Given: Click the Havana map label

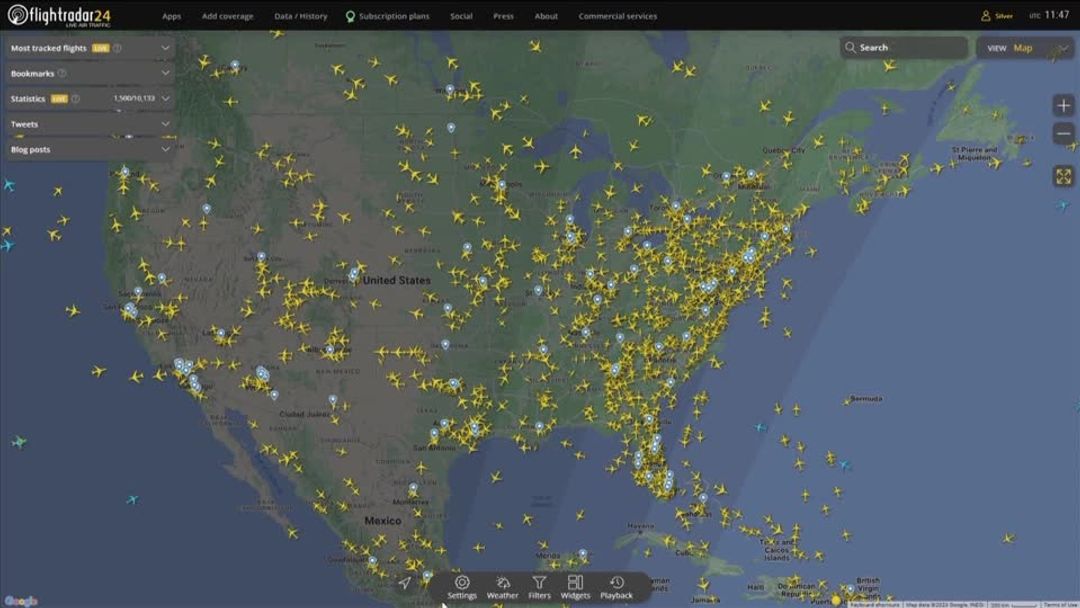Looking at the screenshot, I should click(641, 526).
